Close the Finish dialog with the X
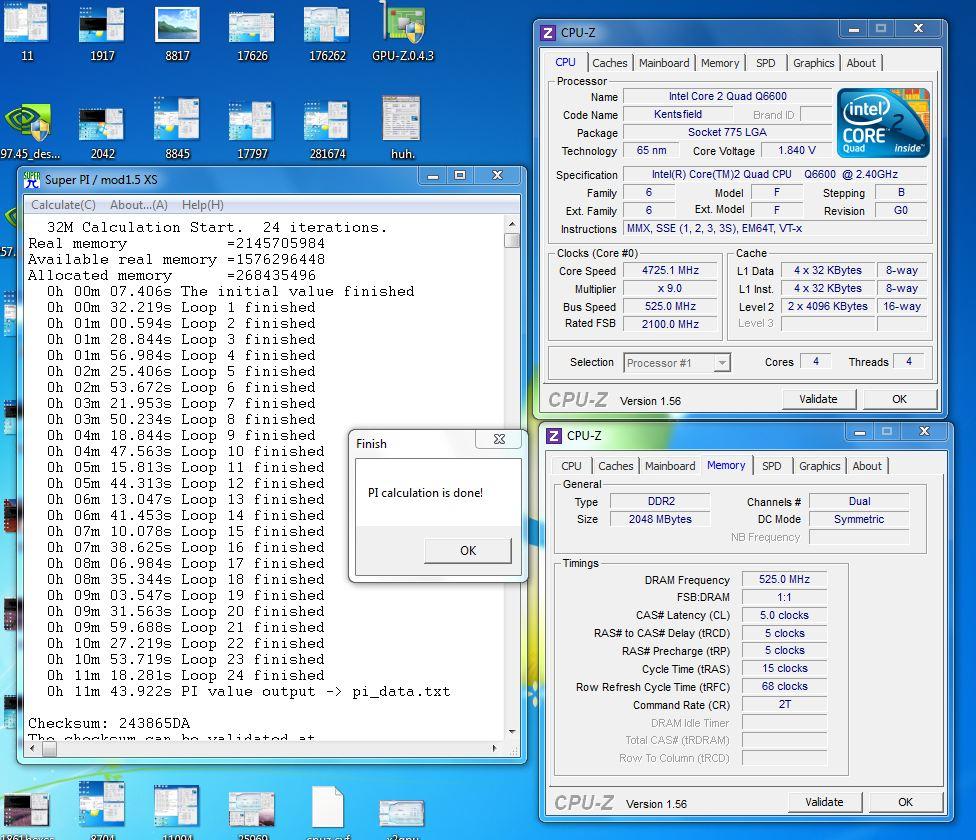 coord(499,439)
